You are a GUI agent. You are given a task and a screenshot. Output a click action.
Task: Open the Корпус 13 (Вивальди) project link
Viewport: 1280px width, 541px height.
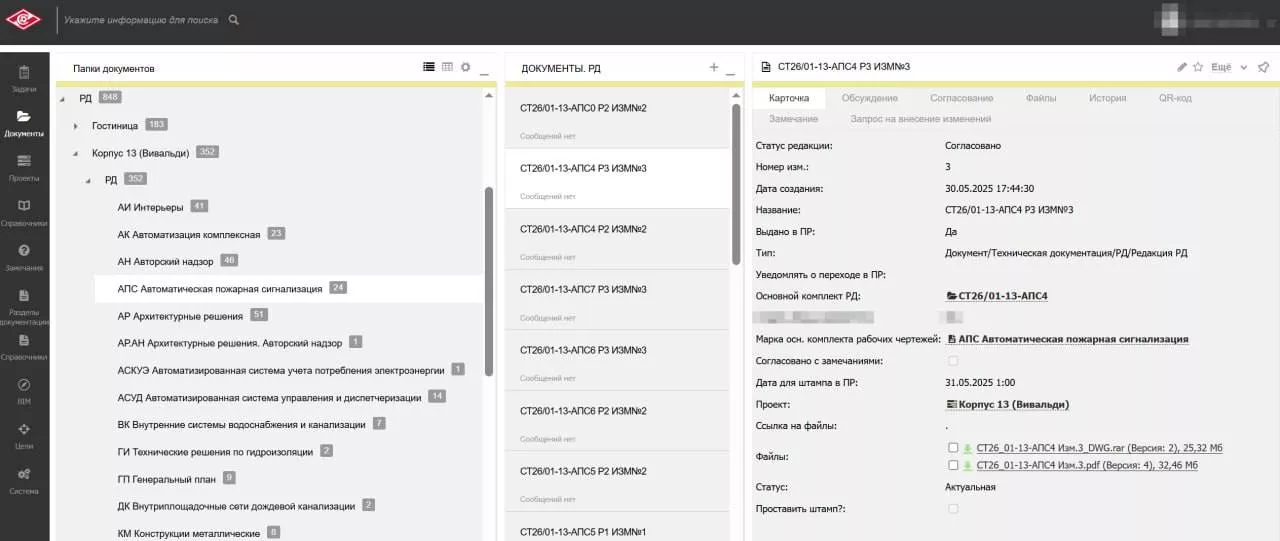(x=1013, y=405)
